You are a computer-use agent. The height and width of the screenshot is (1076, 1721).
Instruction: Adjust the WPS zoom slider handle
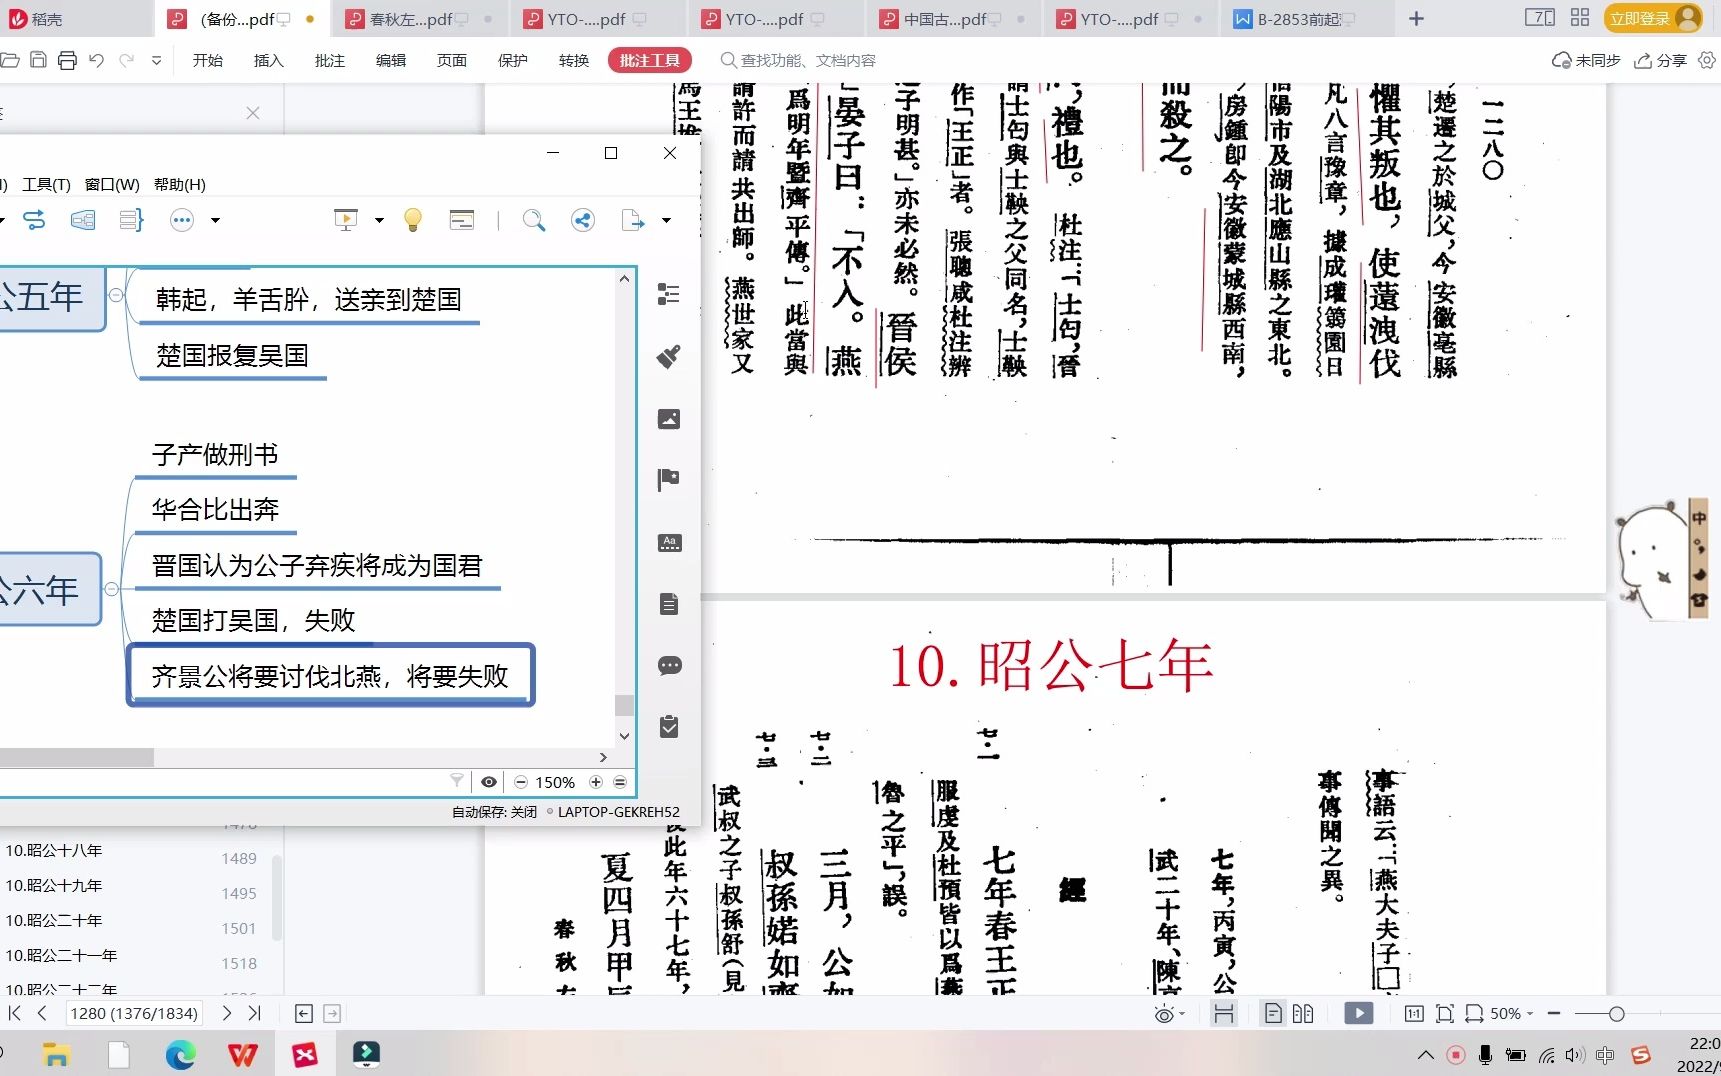(x=1616, y=1014)
